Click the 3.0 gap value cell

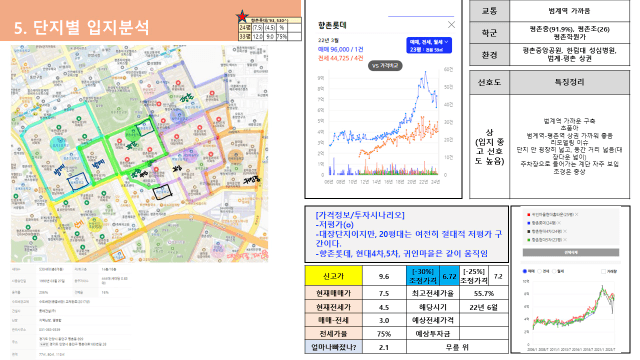(384, 320)
